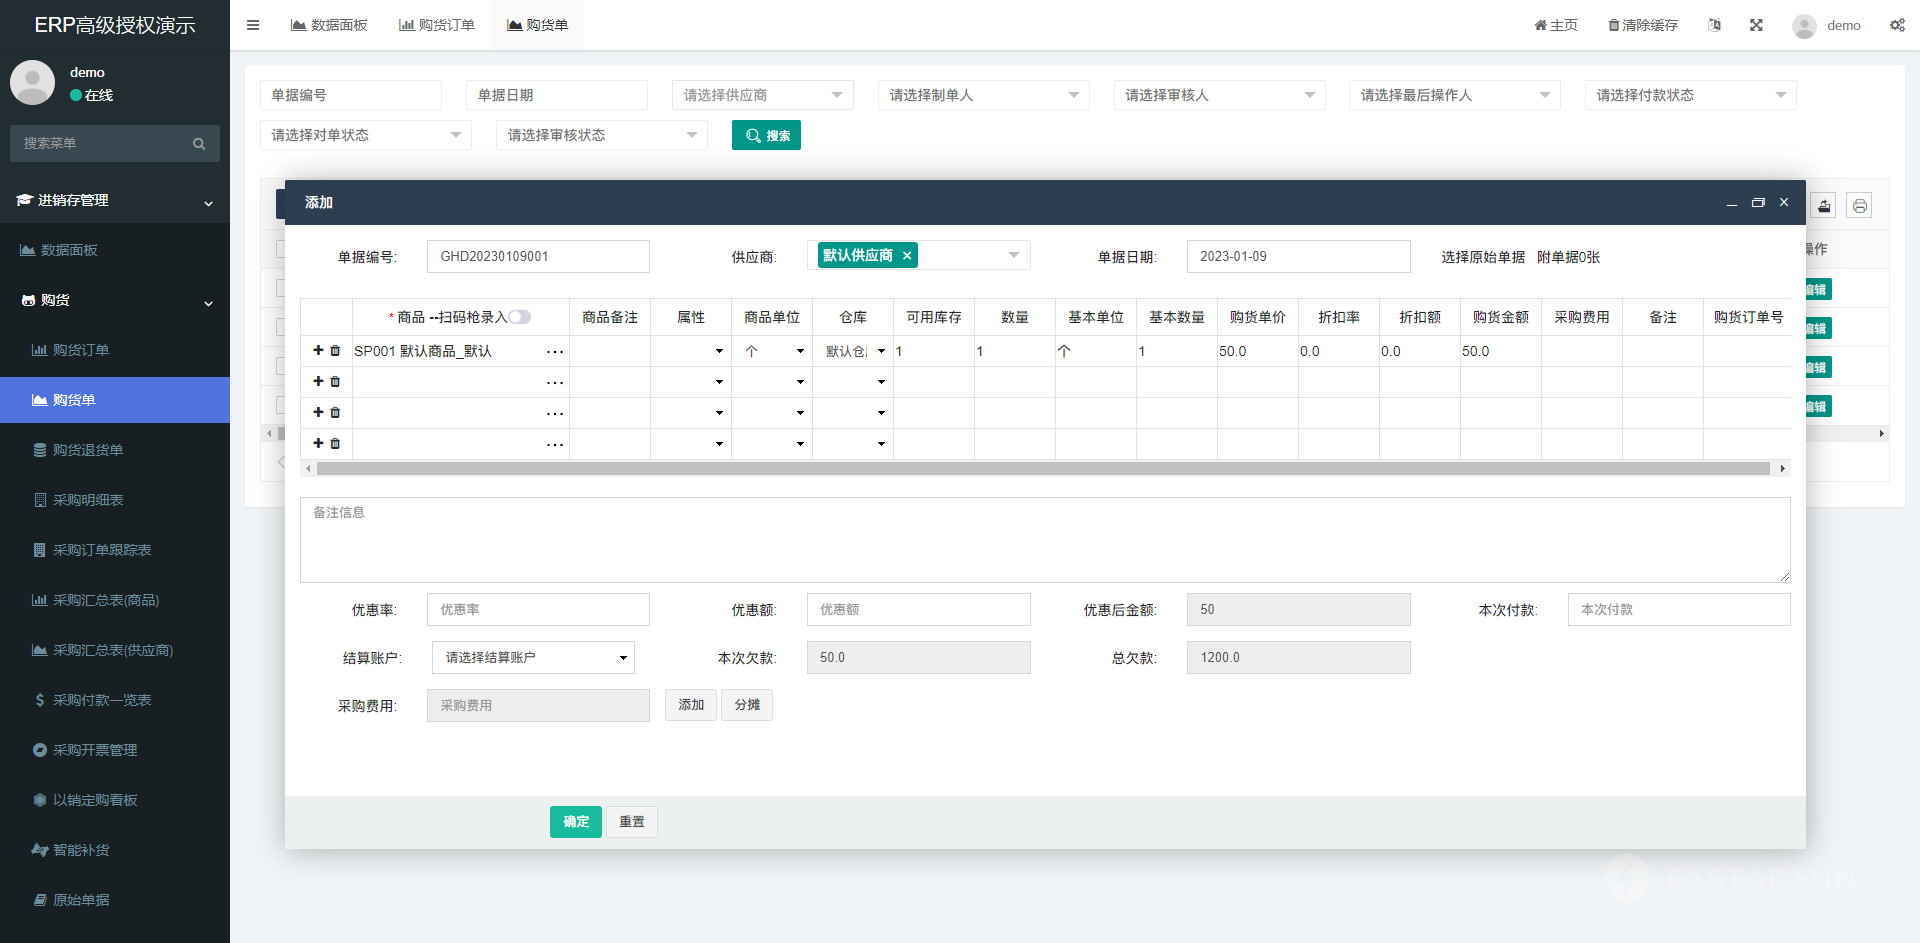Switch to the 购货订单 tab
The height and width of the screenshot is (943, 1920).
(x=437, y=25)
